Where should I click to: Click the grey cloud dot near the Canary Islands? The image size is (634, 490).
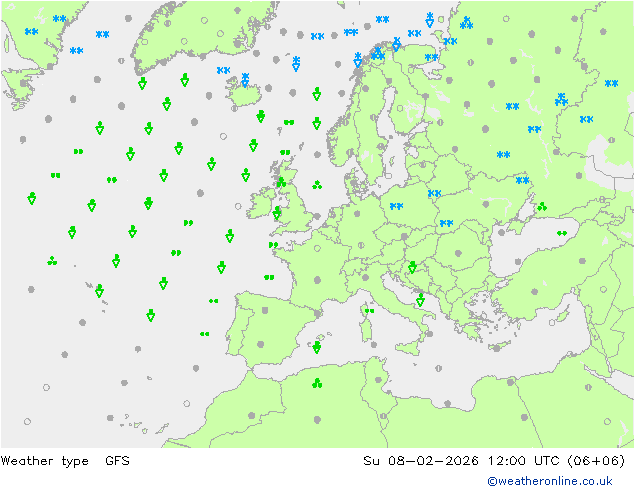(x=110, y=418)
